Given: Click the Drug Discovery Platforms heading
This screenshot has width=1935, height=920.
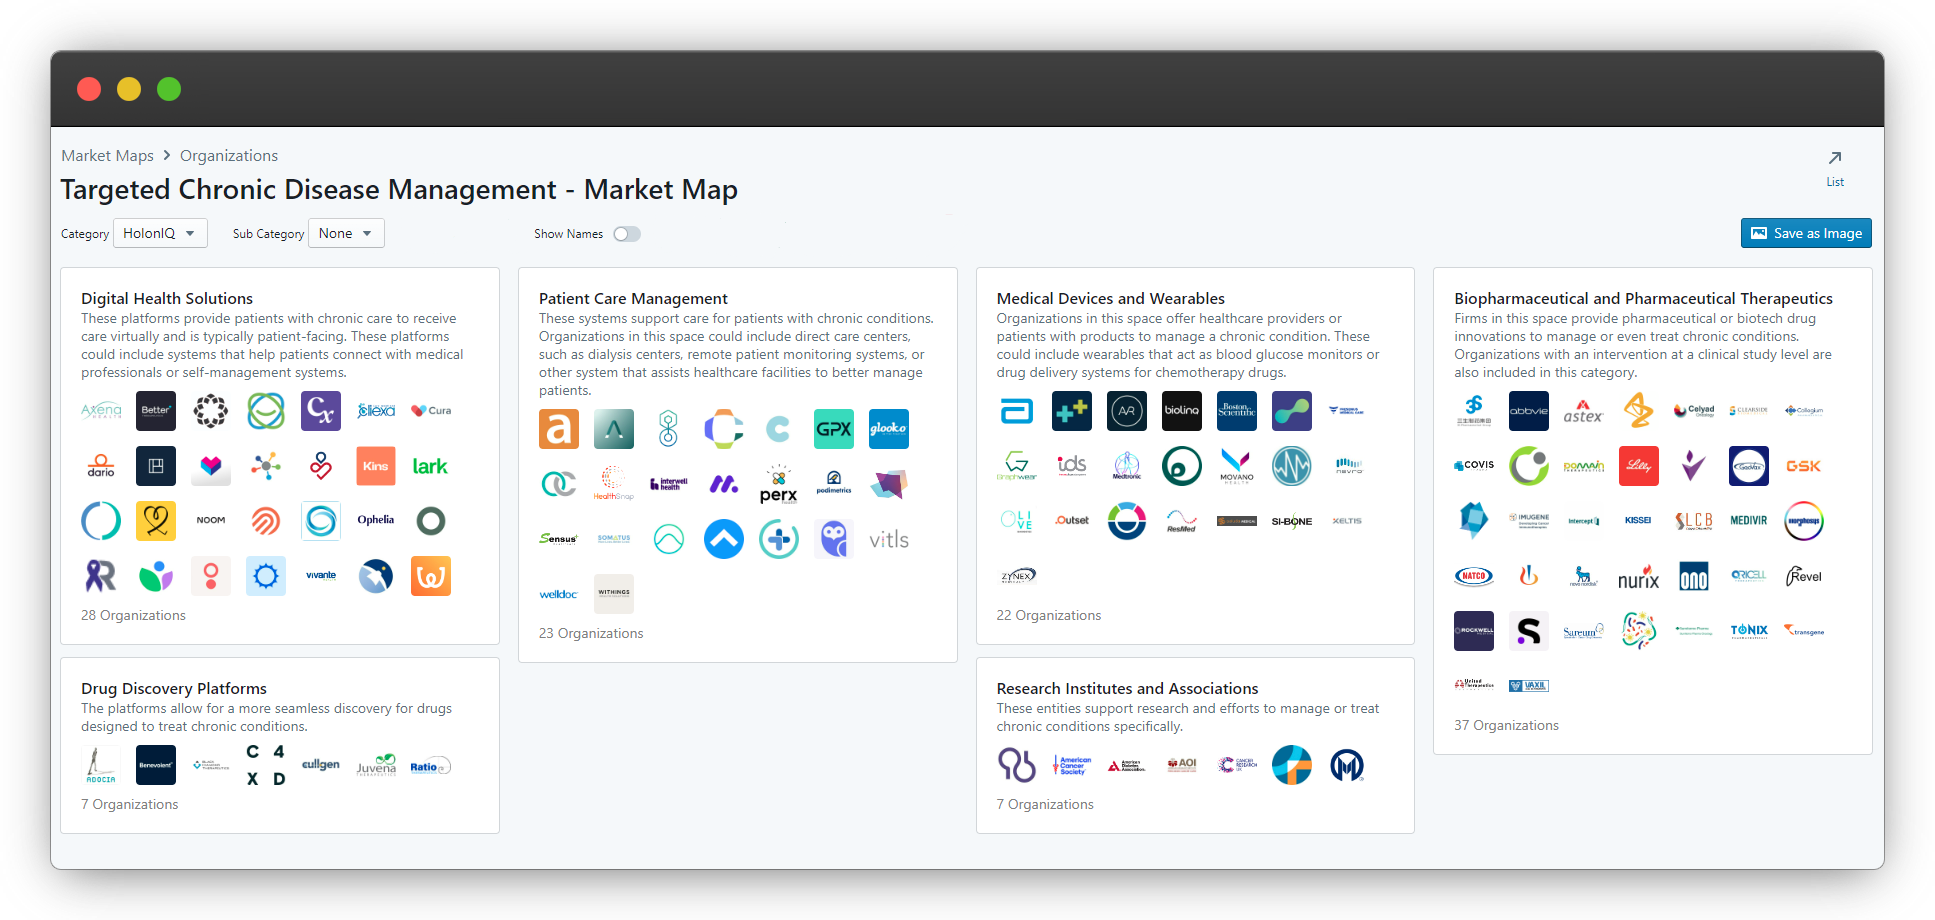Looking at the screenshot, I should tap(174, 688).
